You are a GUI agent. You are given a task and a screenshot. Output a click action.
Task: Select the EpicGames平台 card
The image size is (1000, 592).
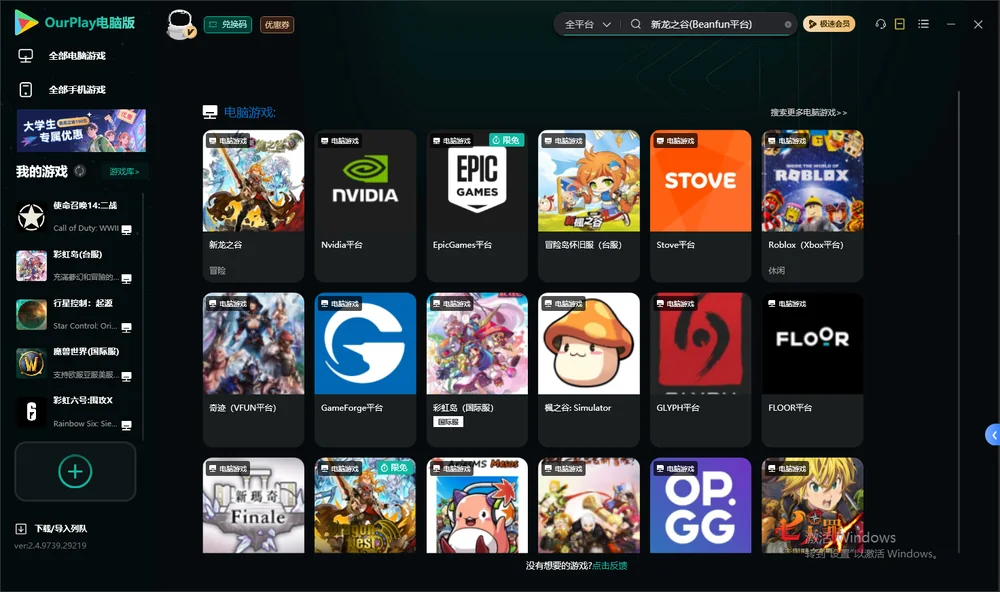tap(477, 205)
